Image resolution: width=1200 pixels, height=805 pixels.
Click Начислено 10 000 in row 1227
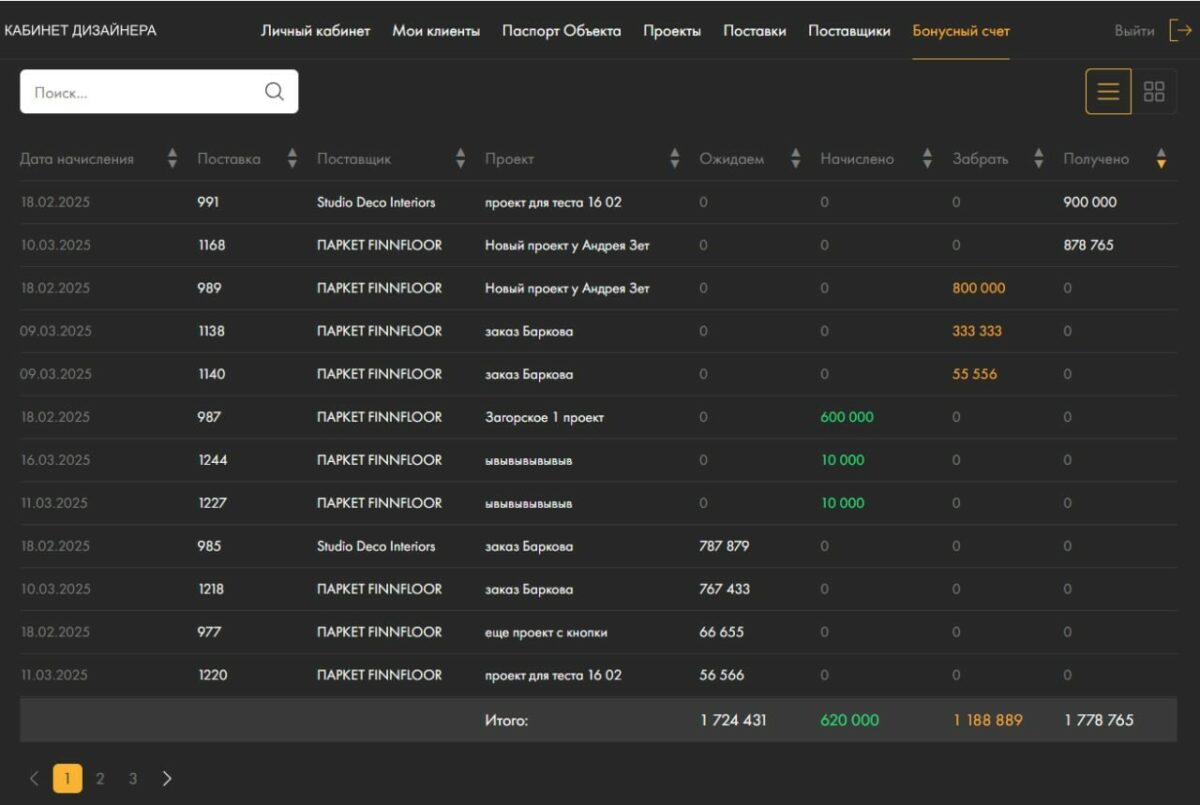pos(843,503)
